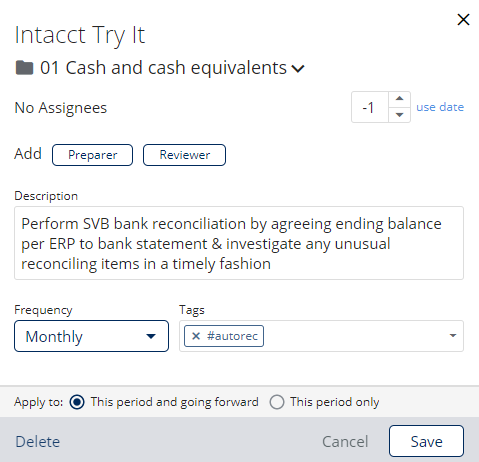Expand the 01 Cash and cash equivalents chevron
Image resolution: width=479 pixels, height=462 pixels.
[298, 69]
